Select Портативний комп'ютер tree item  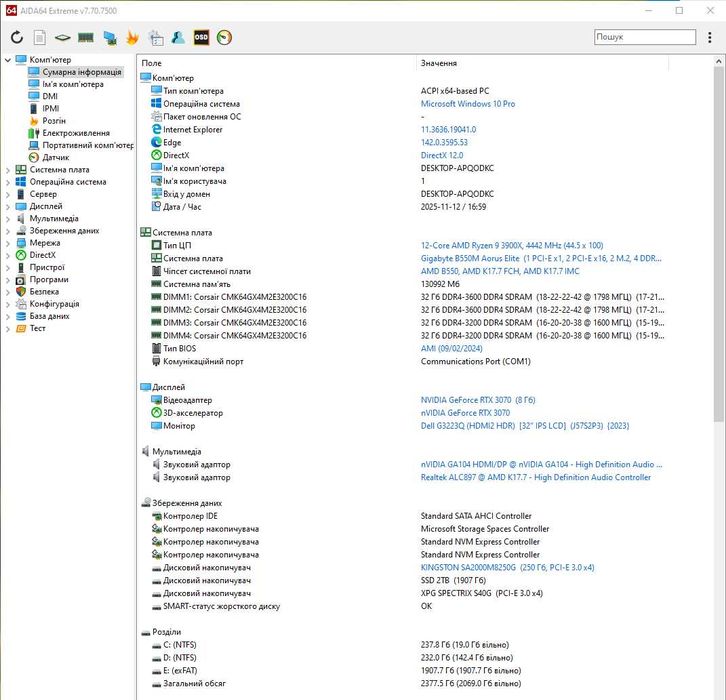88,145
